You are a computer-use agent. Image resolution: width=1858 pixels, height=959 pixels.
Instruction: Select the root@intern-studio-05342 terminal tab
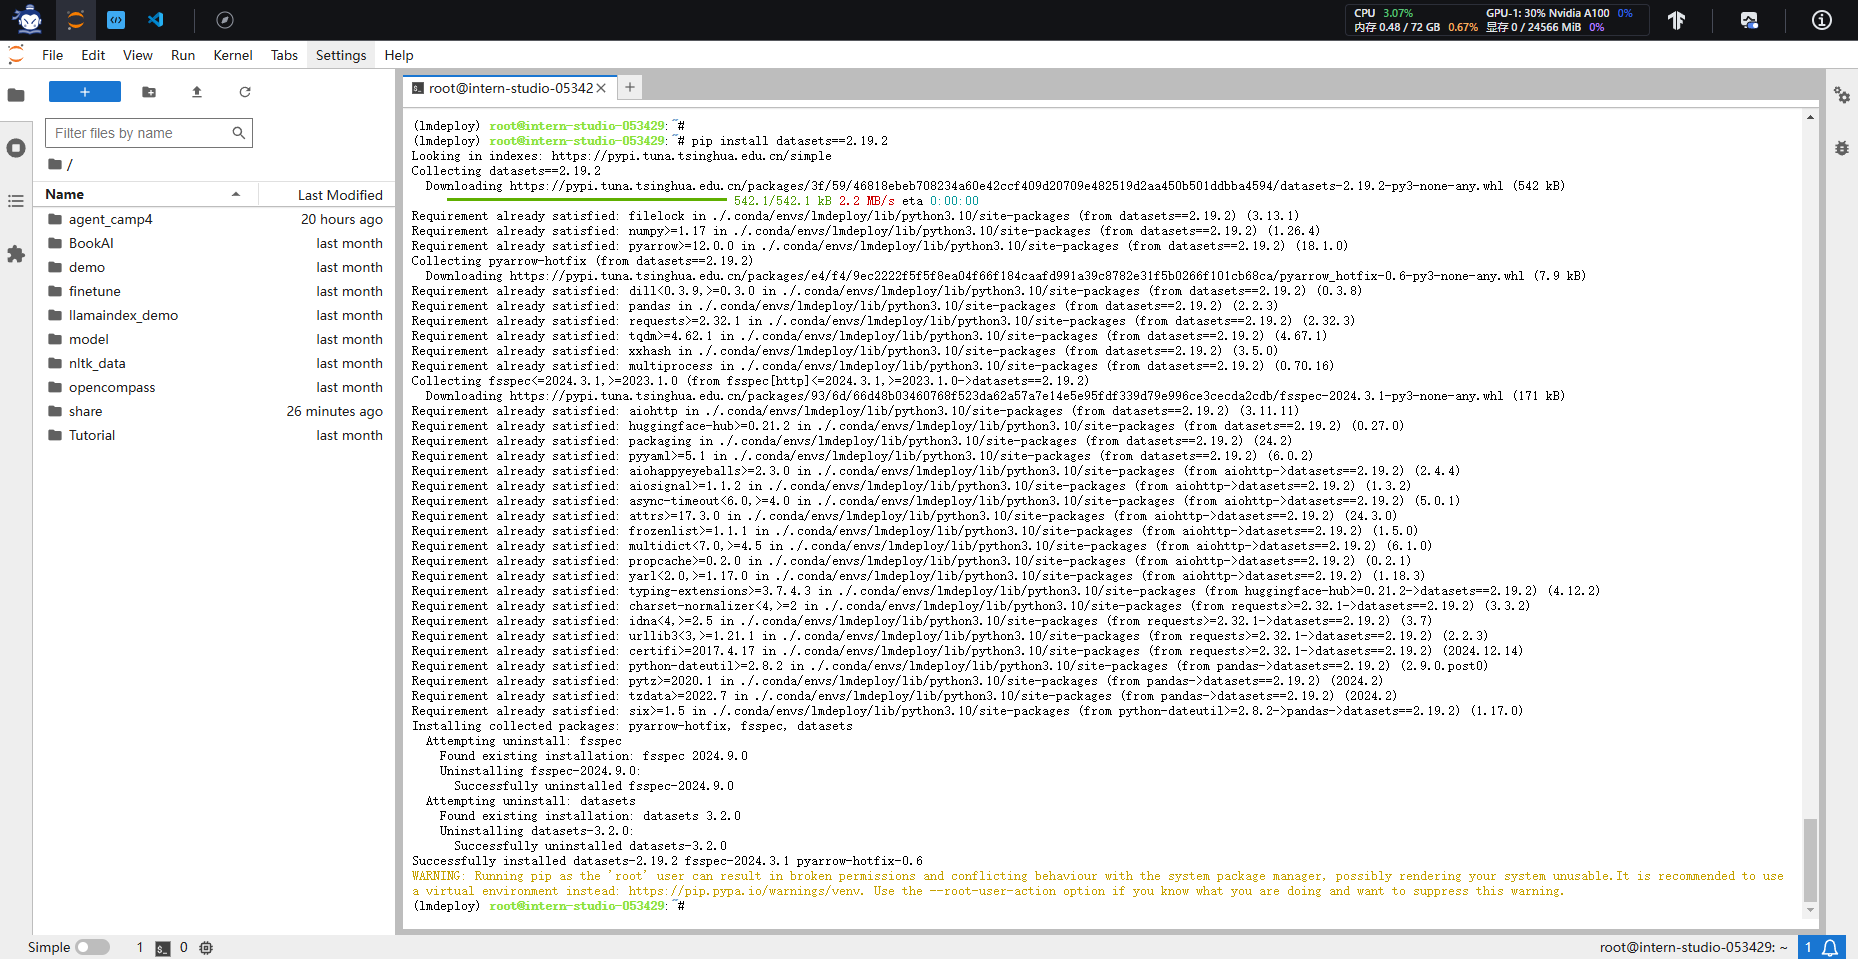coord(509,88)
